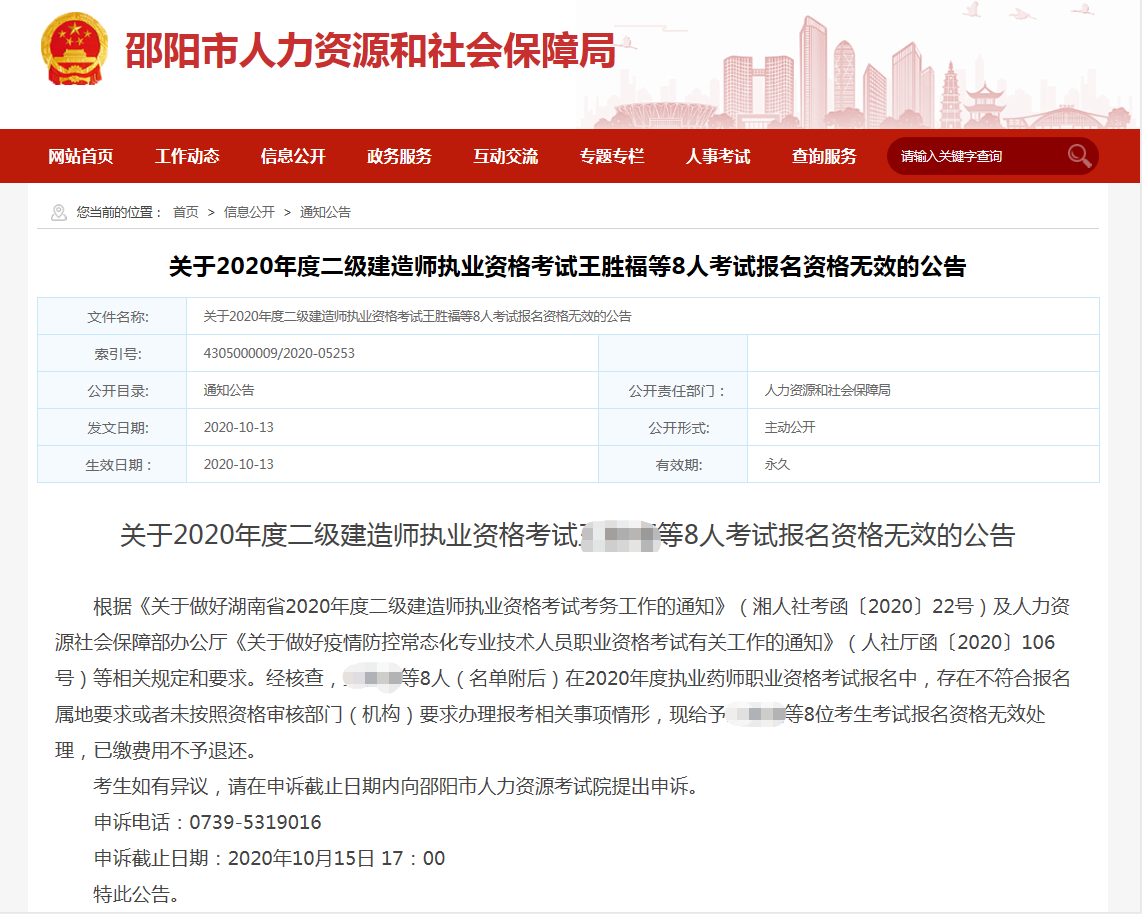Screen dimensions: 1142x914
Task: Click the 信息公开 breadcrumb link
Action: point(249,212)
